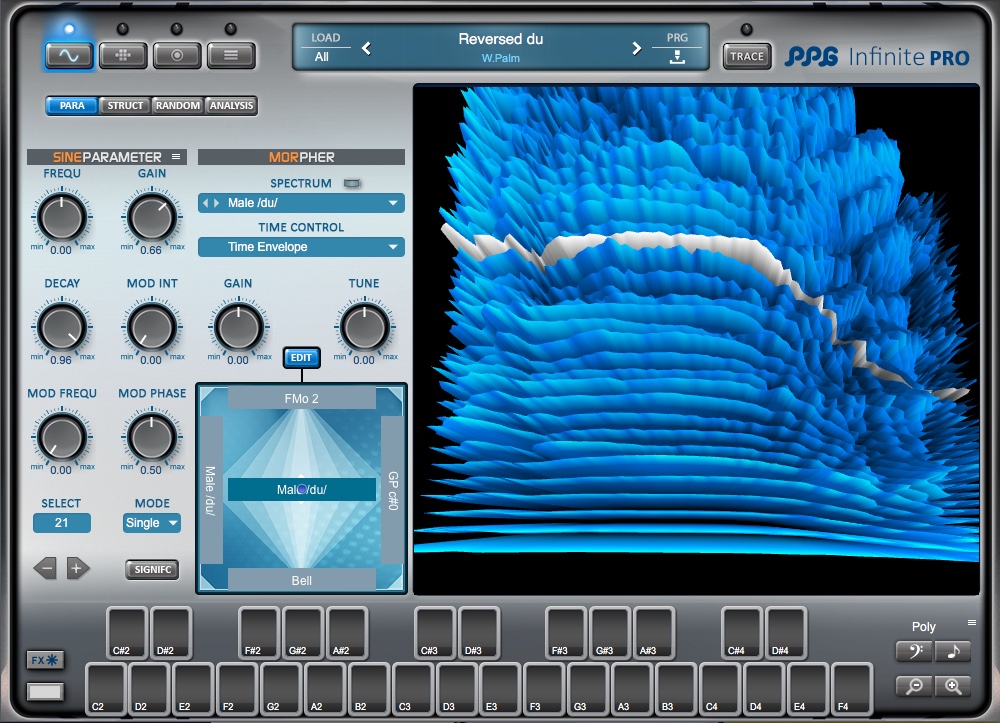This screenshot has width=1000, height=723.
Task: Click the music note button
Action: [x=953, y=652]
